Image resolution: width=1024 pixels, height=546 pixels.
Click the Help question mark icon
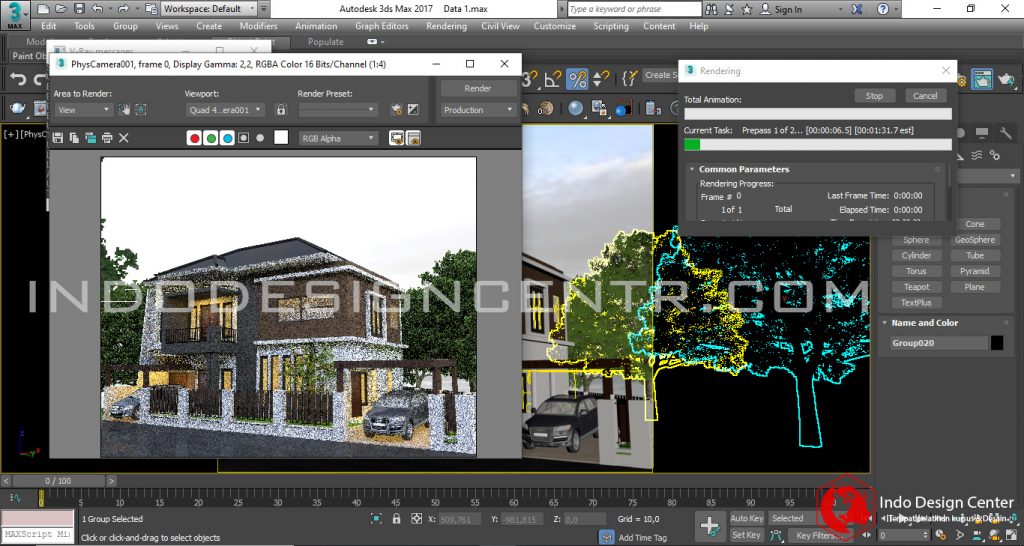click(883, 9)
